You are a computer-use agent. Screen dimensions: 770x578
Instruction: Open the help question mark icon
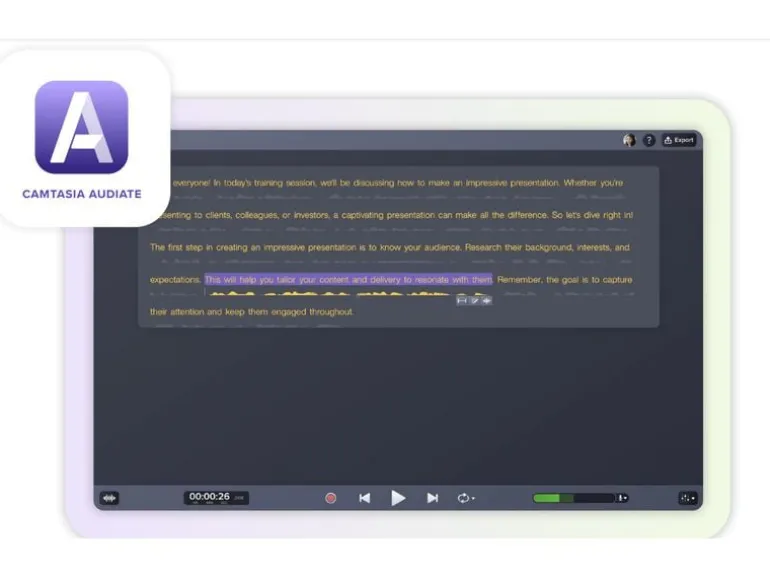(x=649, y=140)
